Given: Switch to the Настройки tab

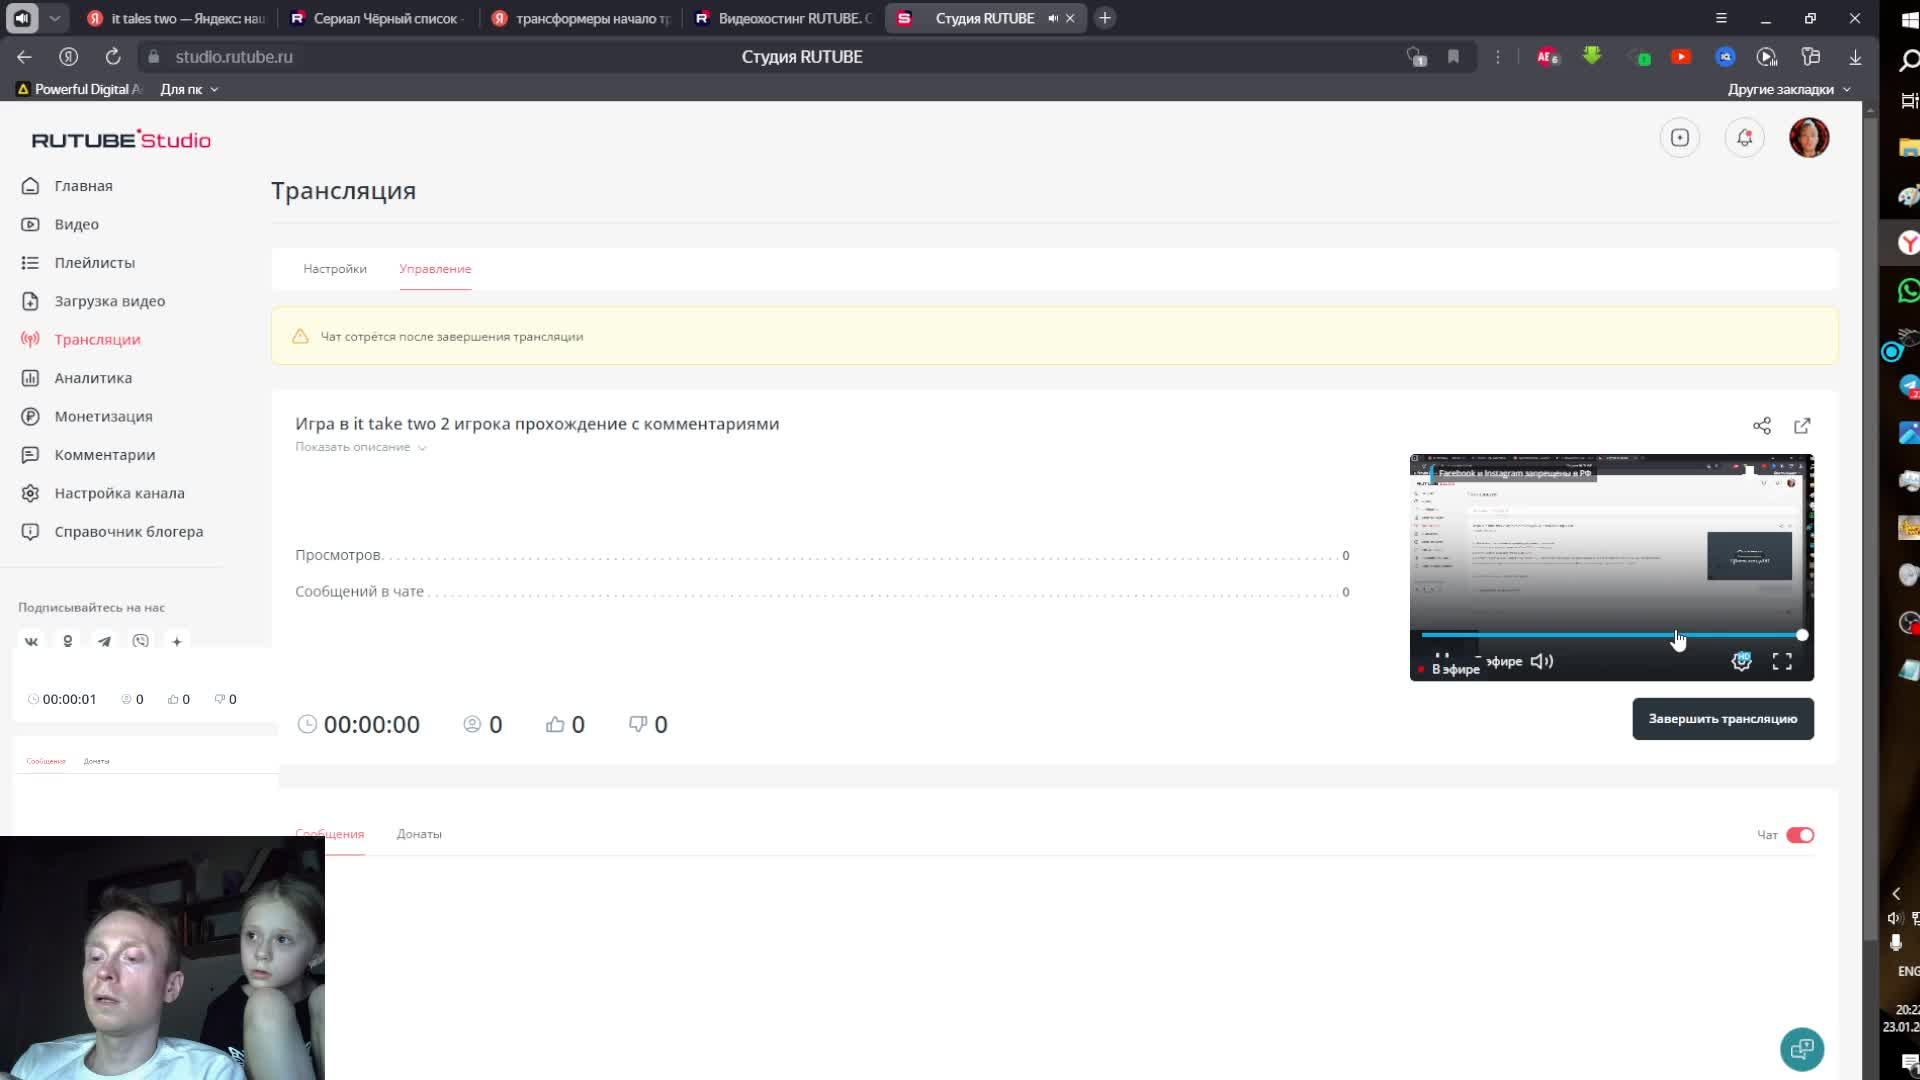Looking at the screenshot, I should [335, 269].
